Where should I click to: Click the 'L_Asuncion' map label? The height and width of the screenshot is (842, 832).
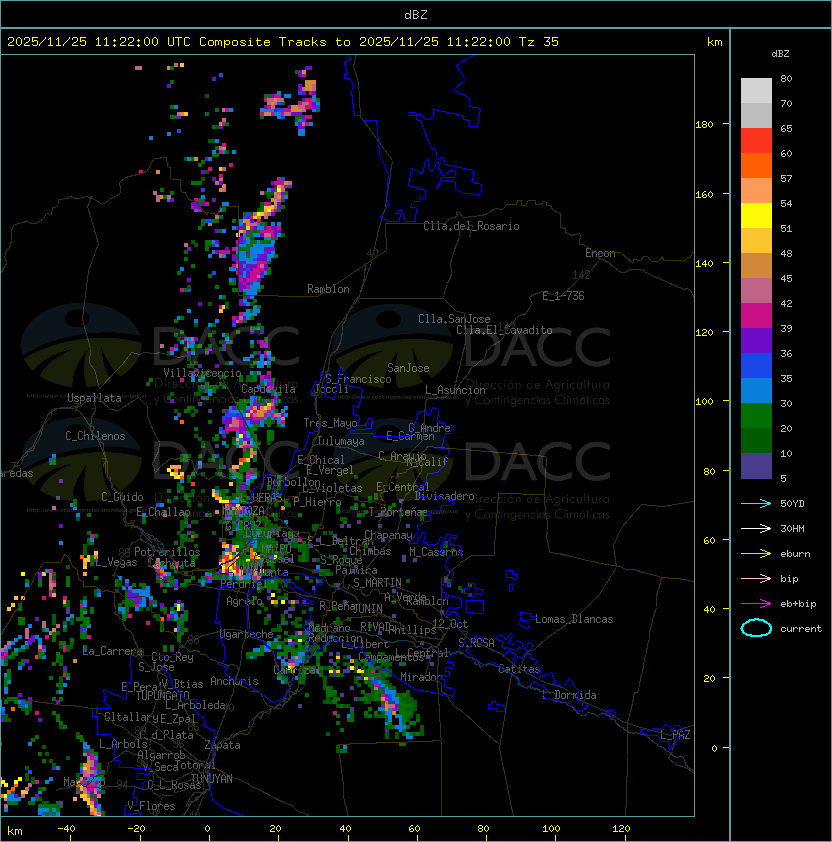coord(455,390)
